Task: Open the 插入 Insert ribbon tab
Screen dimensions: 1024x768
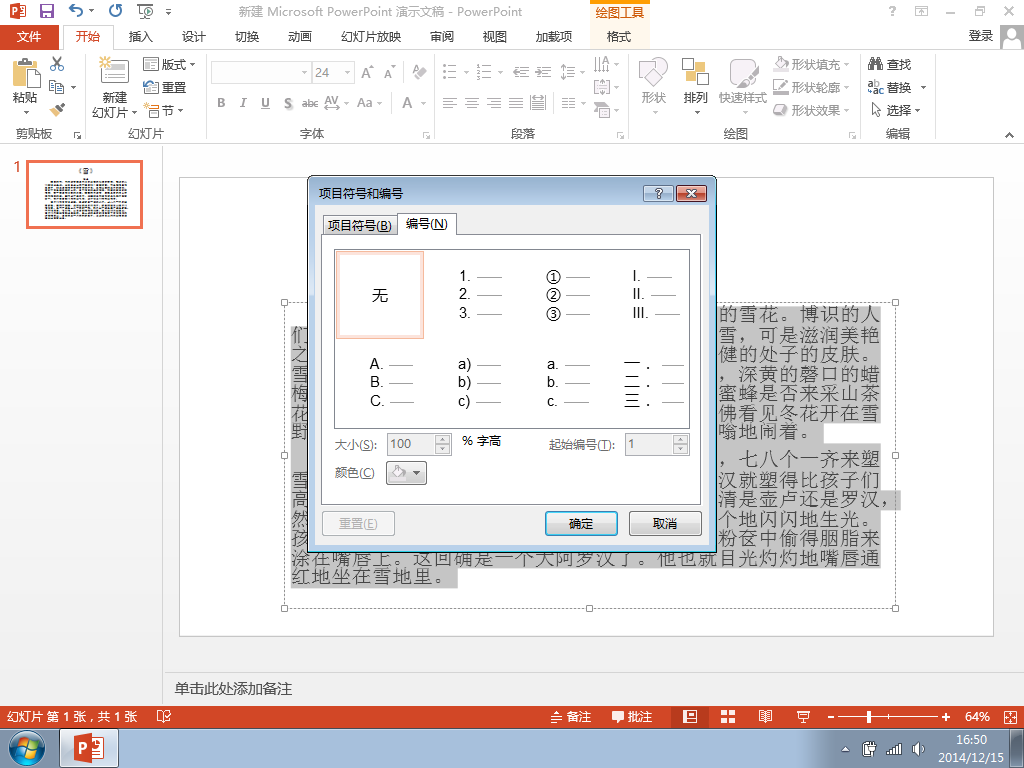Action: [140, 37]
